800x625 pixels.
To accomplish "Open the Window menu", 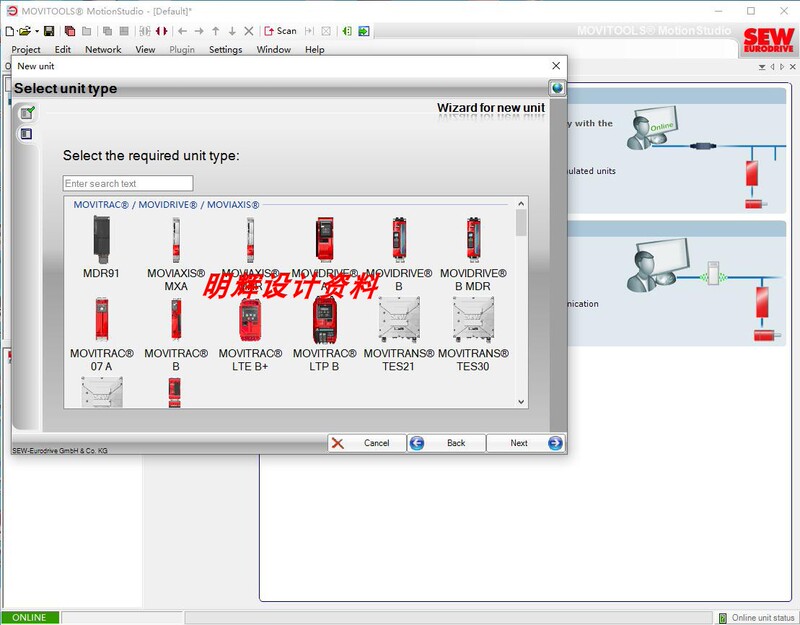I will click(x=274, y=49).
